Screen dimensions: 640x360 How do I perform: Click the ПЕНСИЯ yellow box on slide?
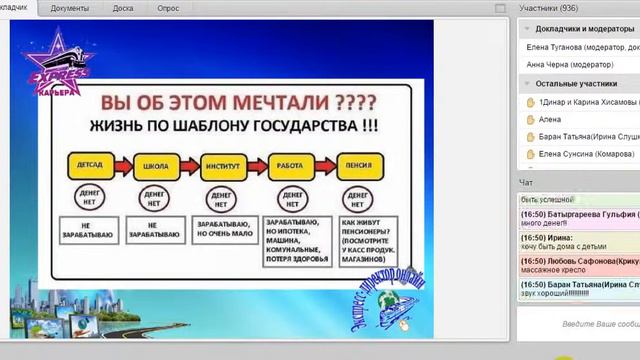360,166
